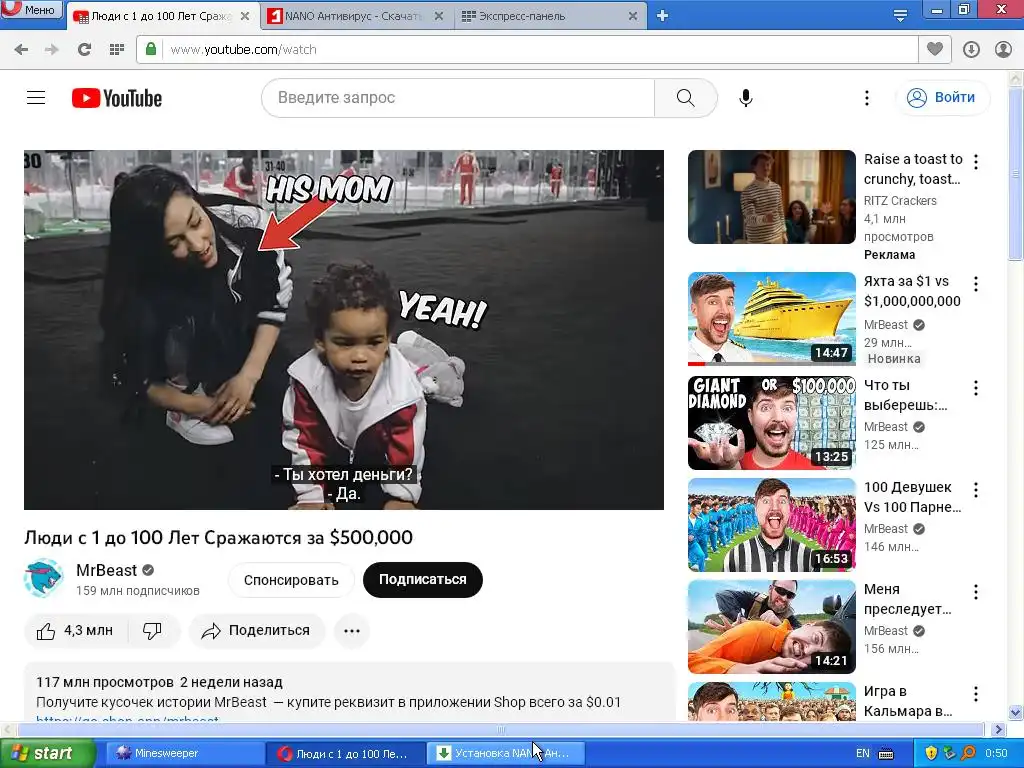Switch to Установка NANO taskbar item
The image size is (1024, 768).
[x=505, y=753]
